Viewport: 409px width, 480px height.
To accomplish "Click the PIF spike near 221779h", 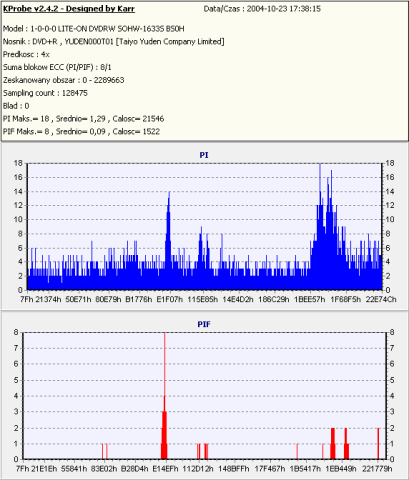I will tap(378, 444).
